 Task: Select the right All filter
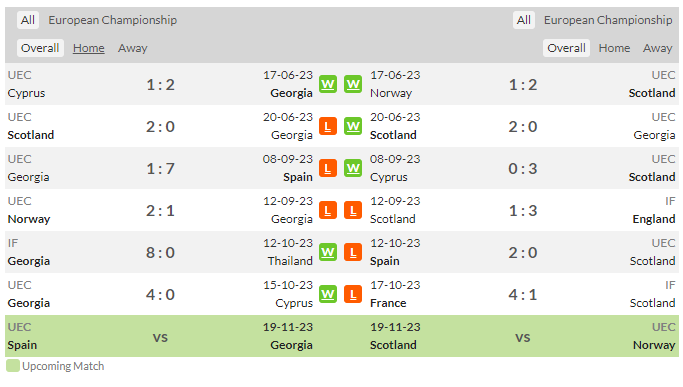coord(524,20)
